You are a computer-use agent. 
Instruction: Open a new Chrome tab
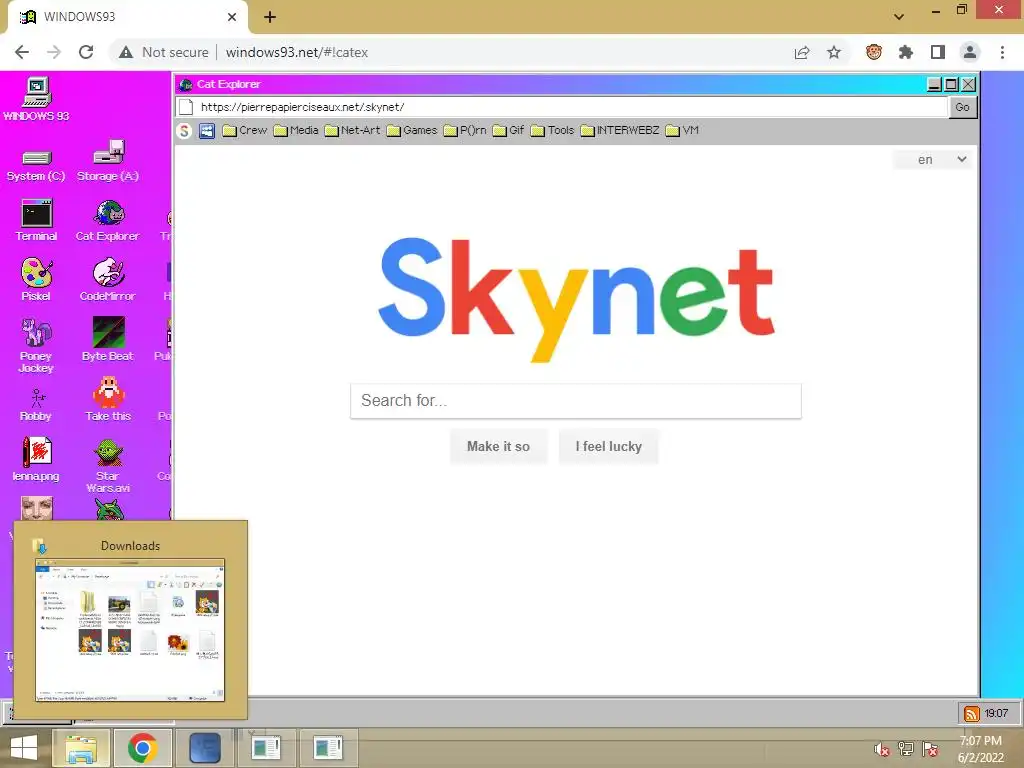pos(270,17)
